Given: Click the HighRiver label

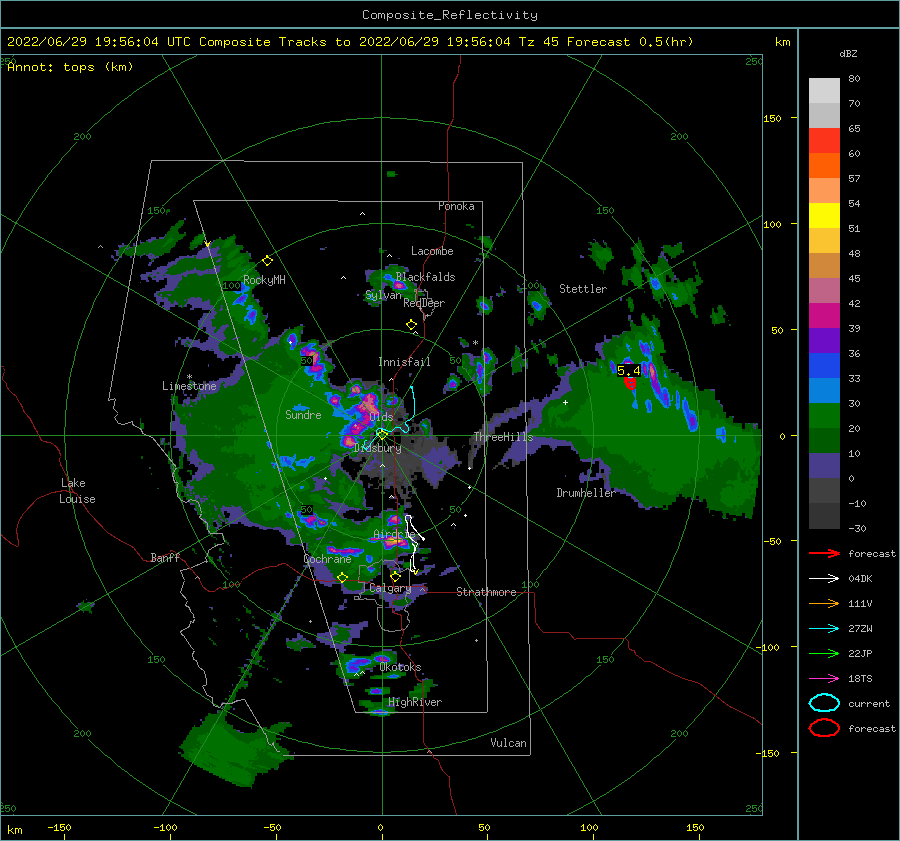Looking at the screenshot, I should tap(415, 702).
